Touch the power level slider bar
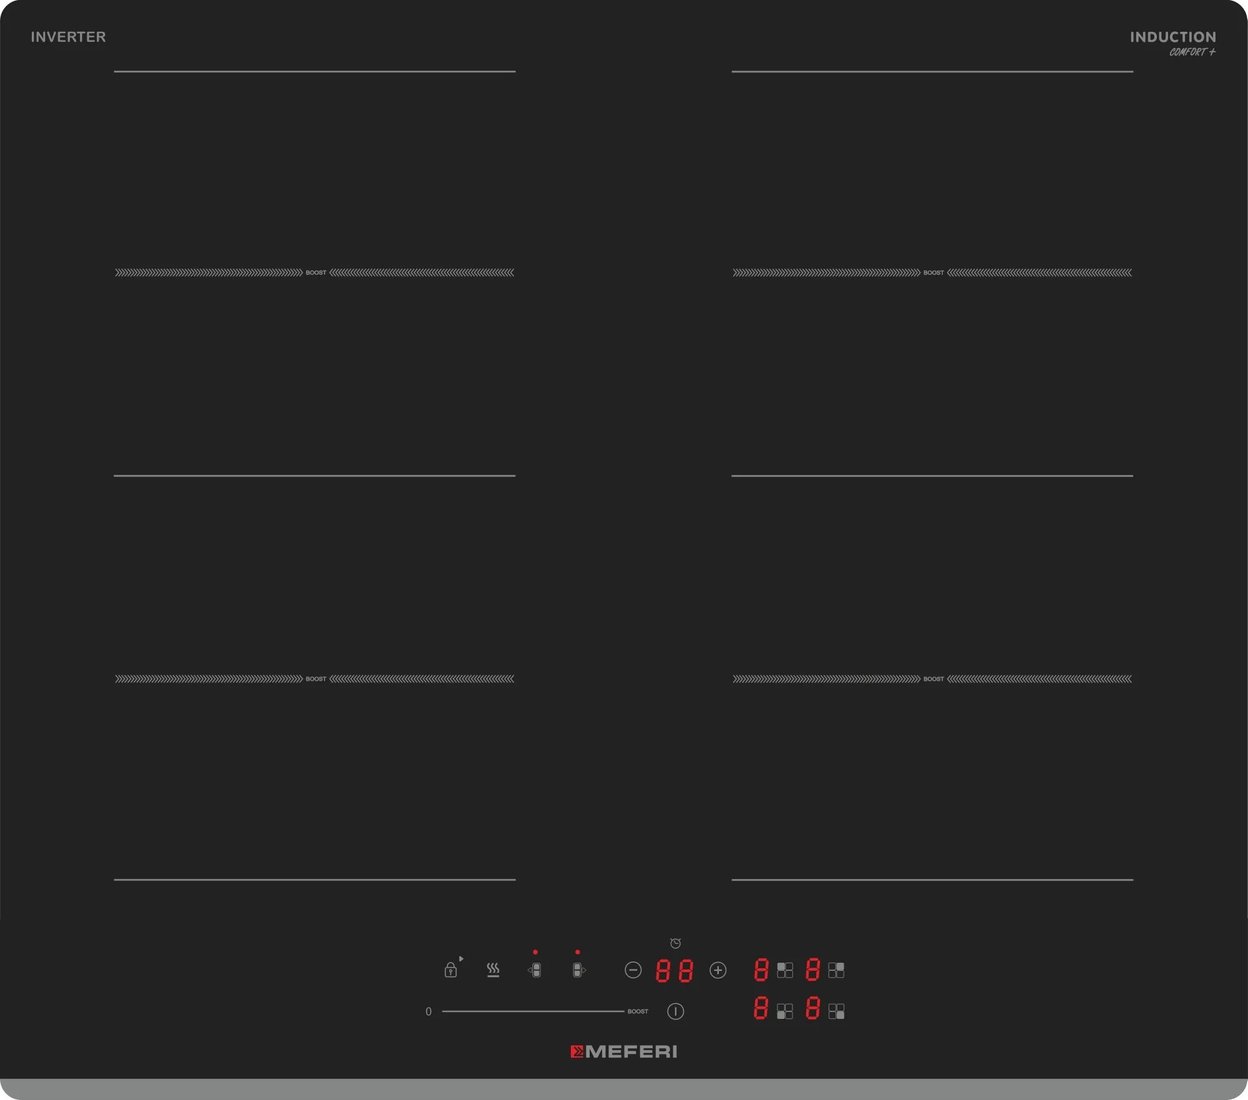The image size is (1248, 1100). (x=533, y=1011)
